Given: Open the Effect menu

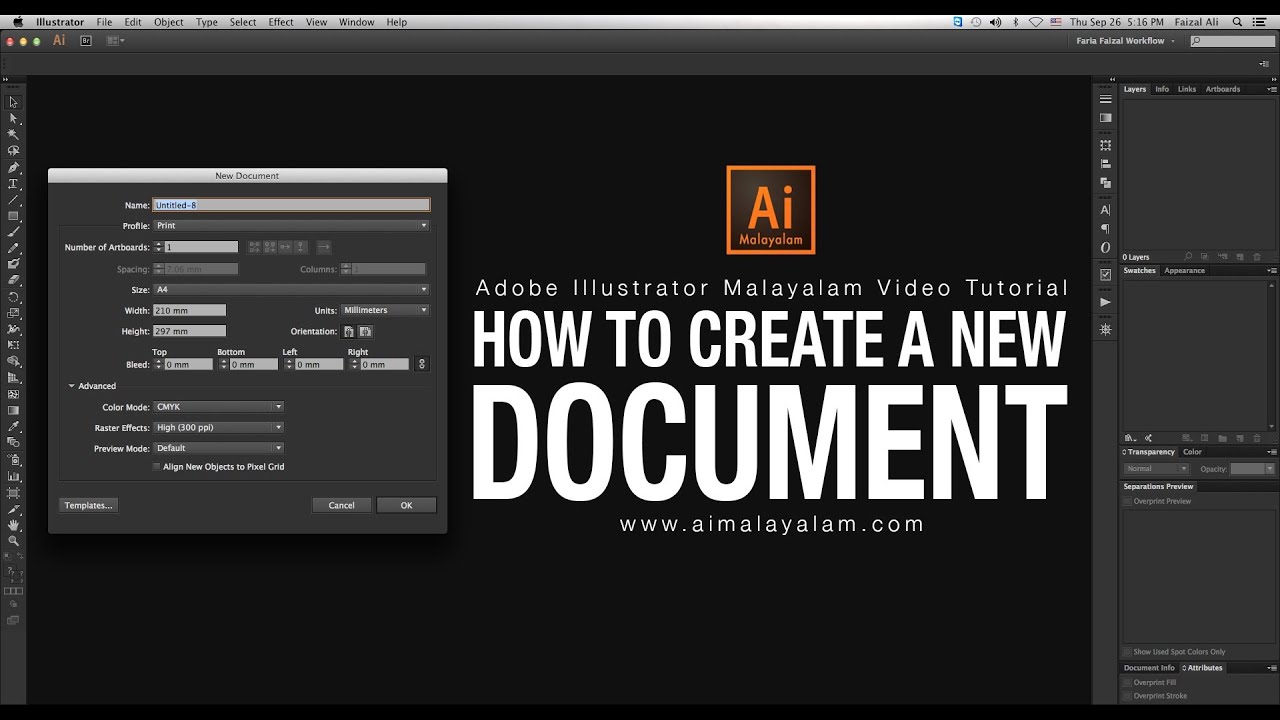Looking at the screenshot, I should point(281,22).
